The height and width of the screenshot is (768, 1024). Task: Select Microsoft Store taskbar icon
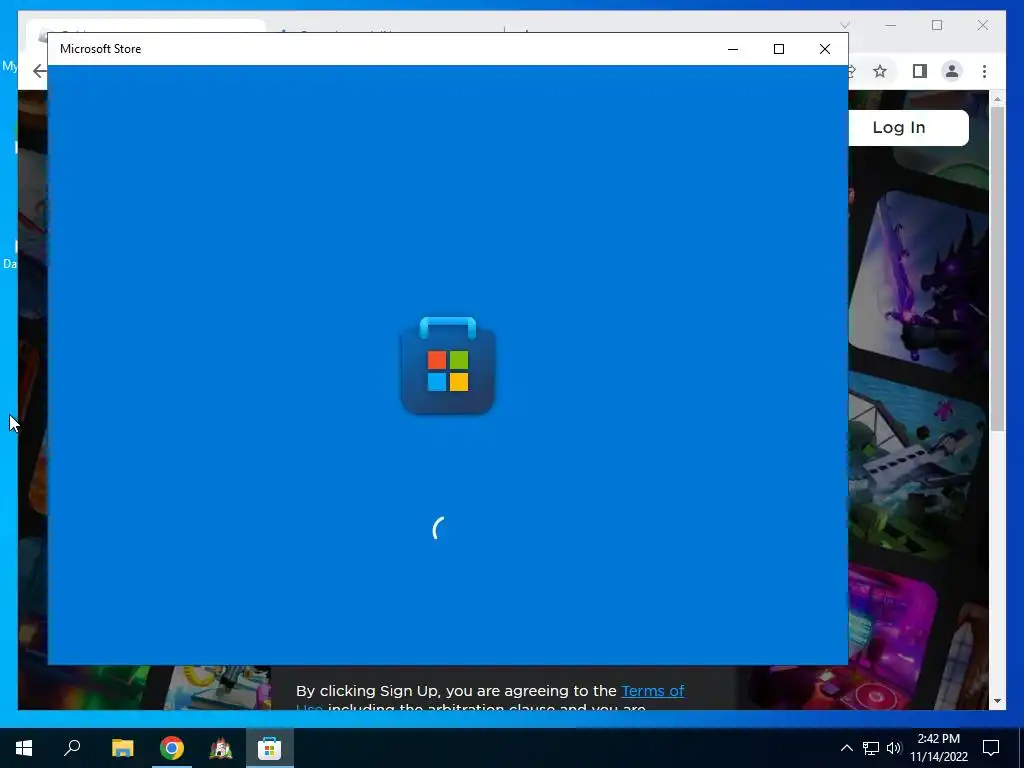tap(269, 748)
